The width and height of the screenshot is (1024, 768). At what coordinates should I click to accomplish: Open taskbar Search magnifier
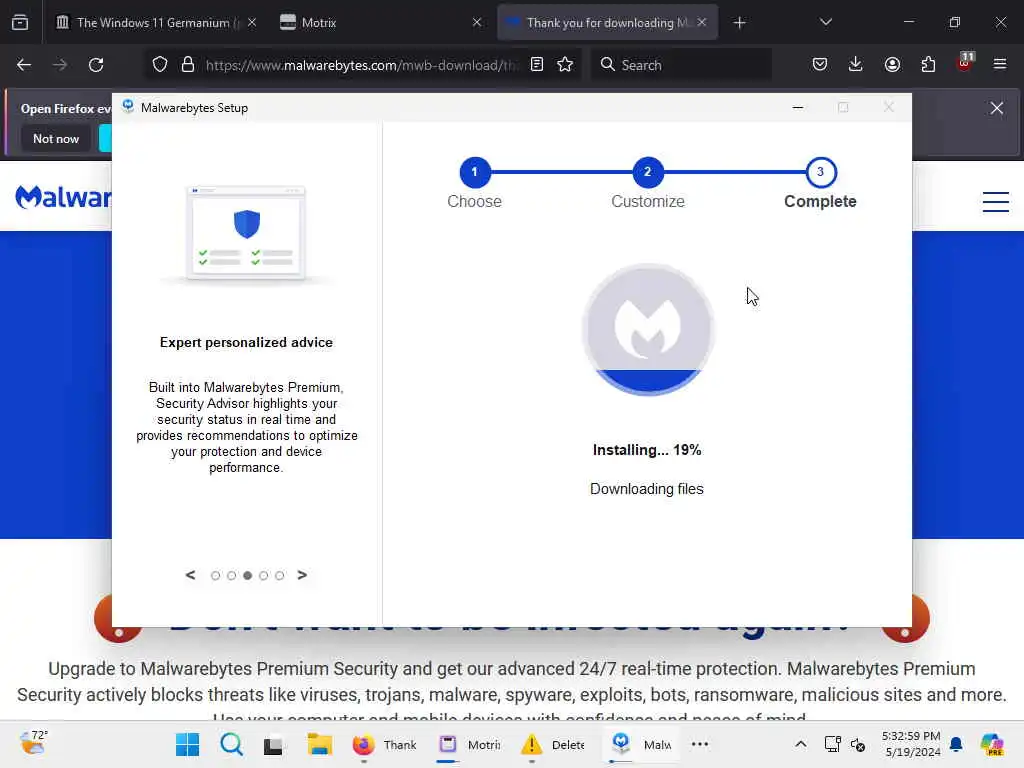pos(231,744)
